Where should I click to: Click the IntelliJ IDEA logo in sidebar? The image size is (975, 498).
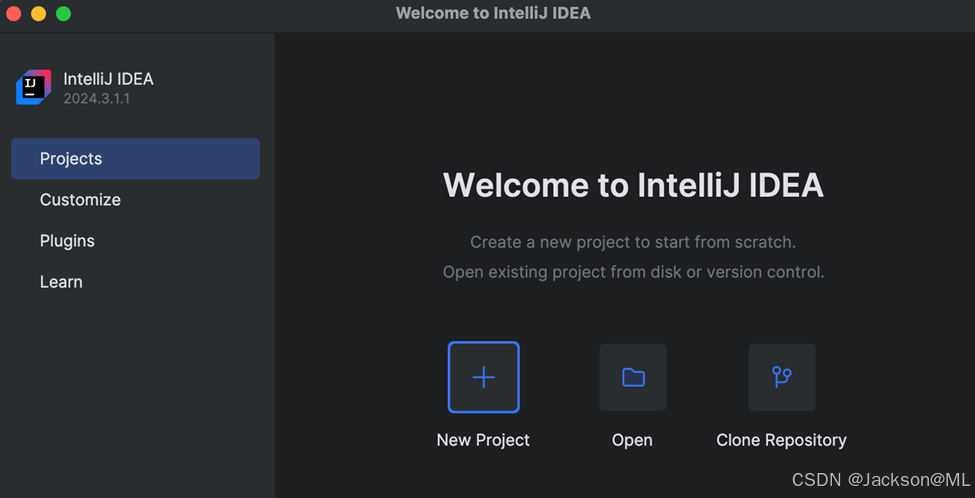click(x=33, y=88)
